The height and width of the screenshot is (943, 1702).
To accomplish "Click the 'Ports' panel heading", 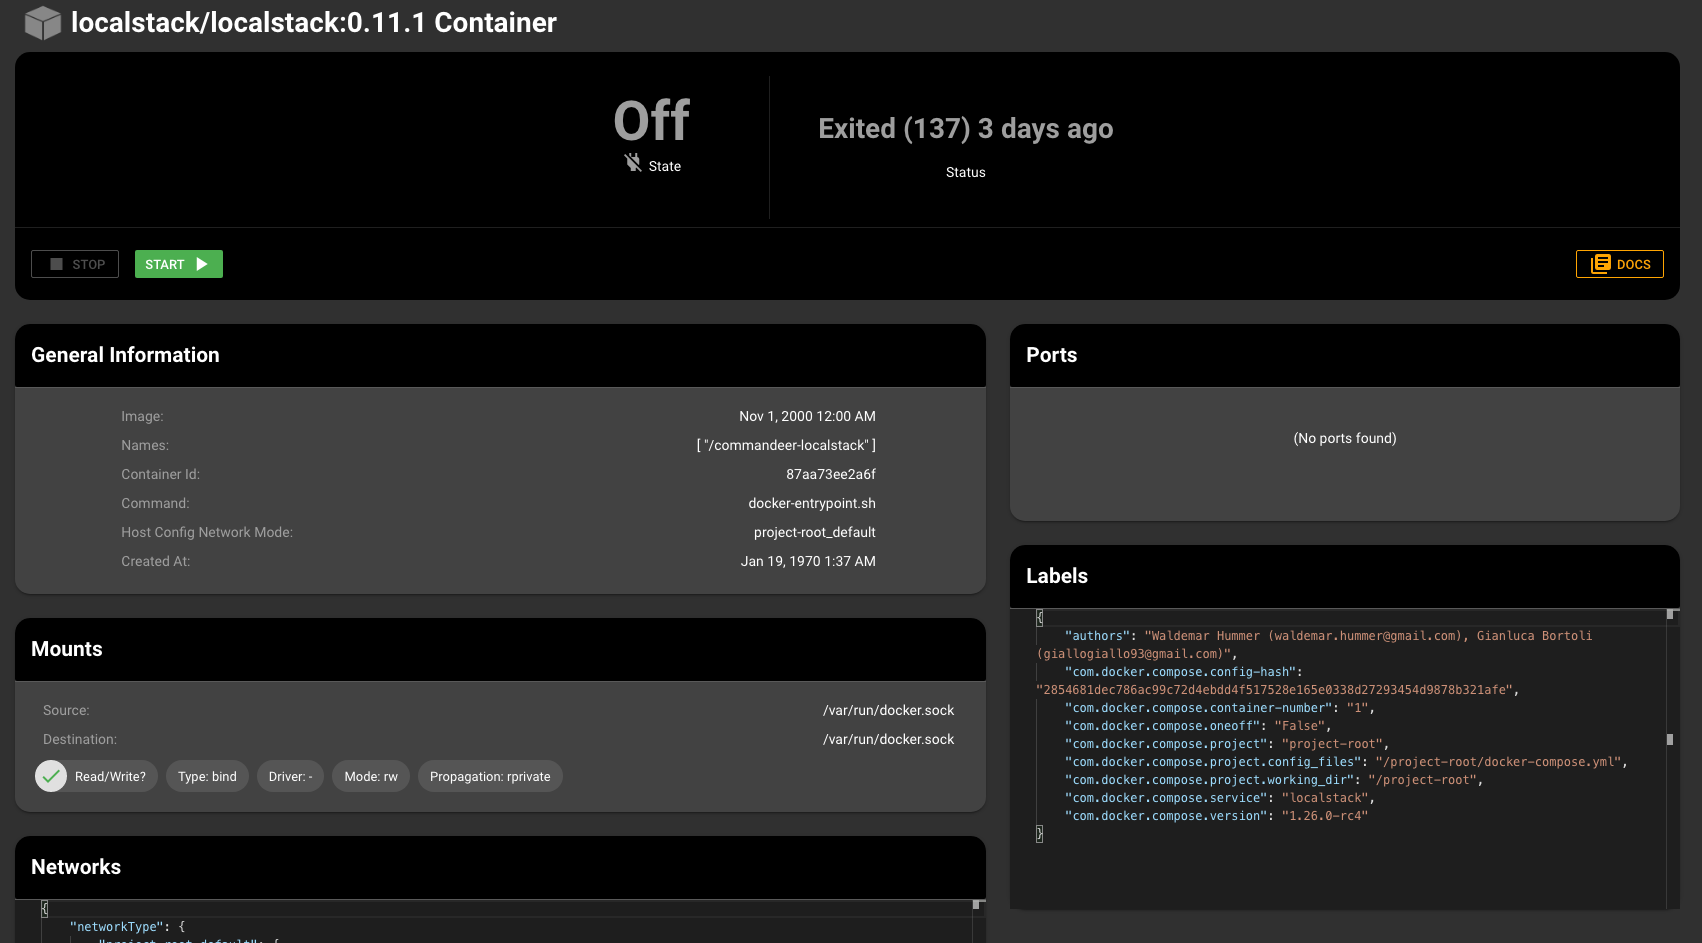I will pyautogui.click(x=1052, y=355).
